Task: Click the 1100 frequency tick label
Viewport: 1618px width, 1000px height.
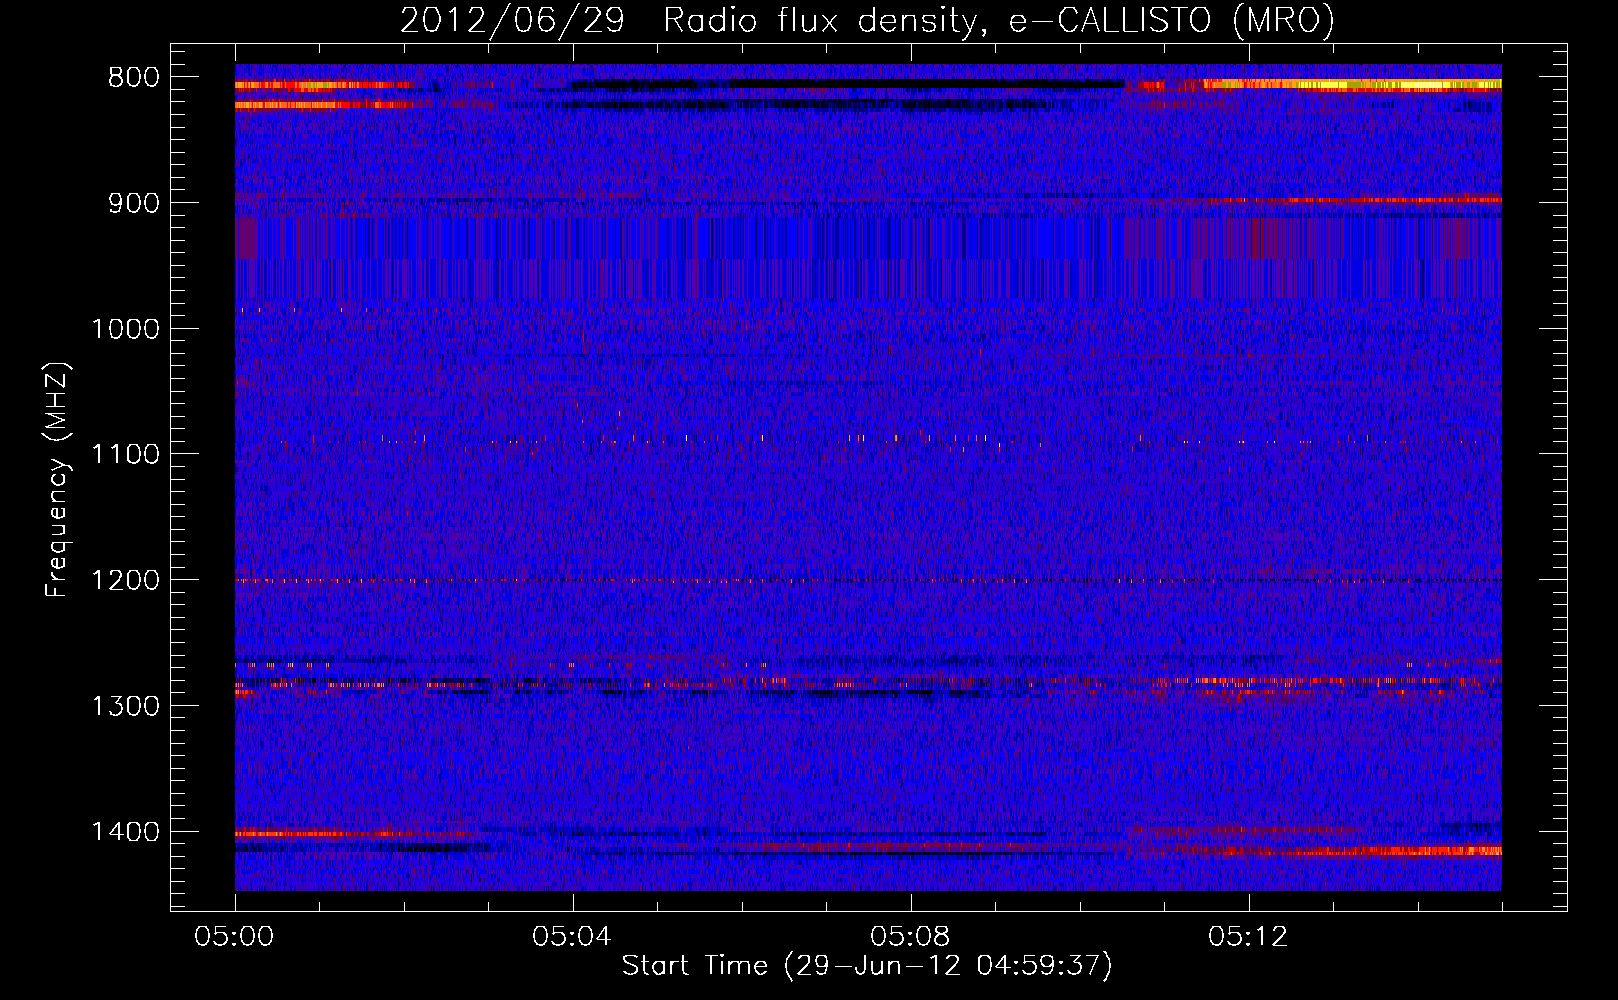Action: click(x=125, y=455)
